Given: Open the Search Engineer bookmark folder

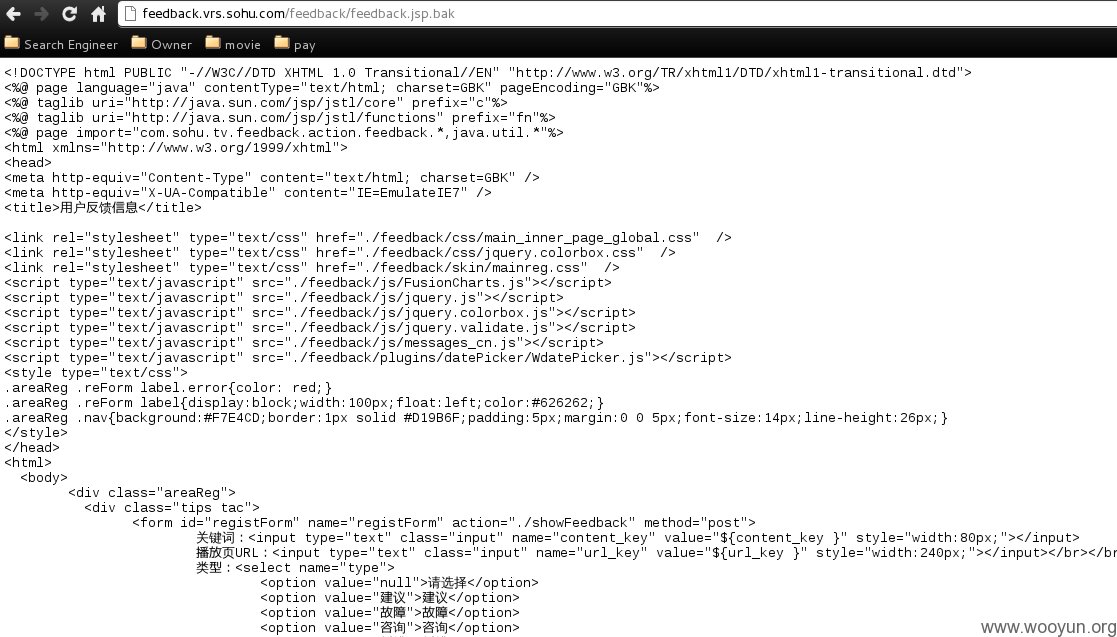Looking at the screenshot, I should pyautogui.click(x=61, y=44).
